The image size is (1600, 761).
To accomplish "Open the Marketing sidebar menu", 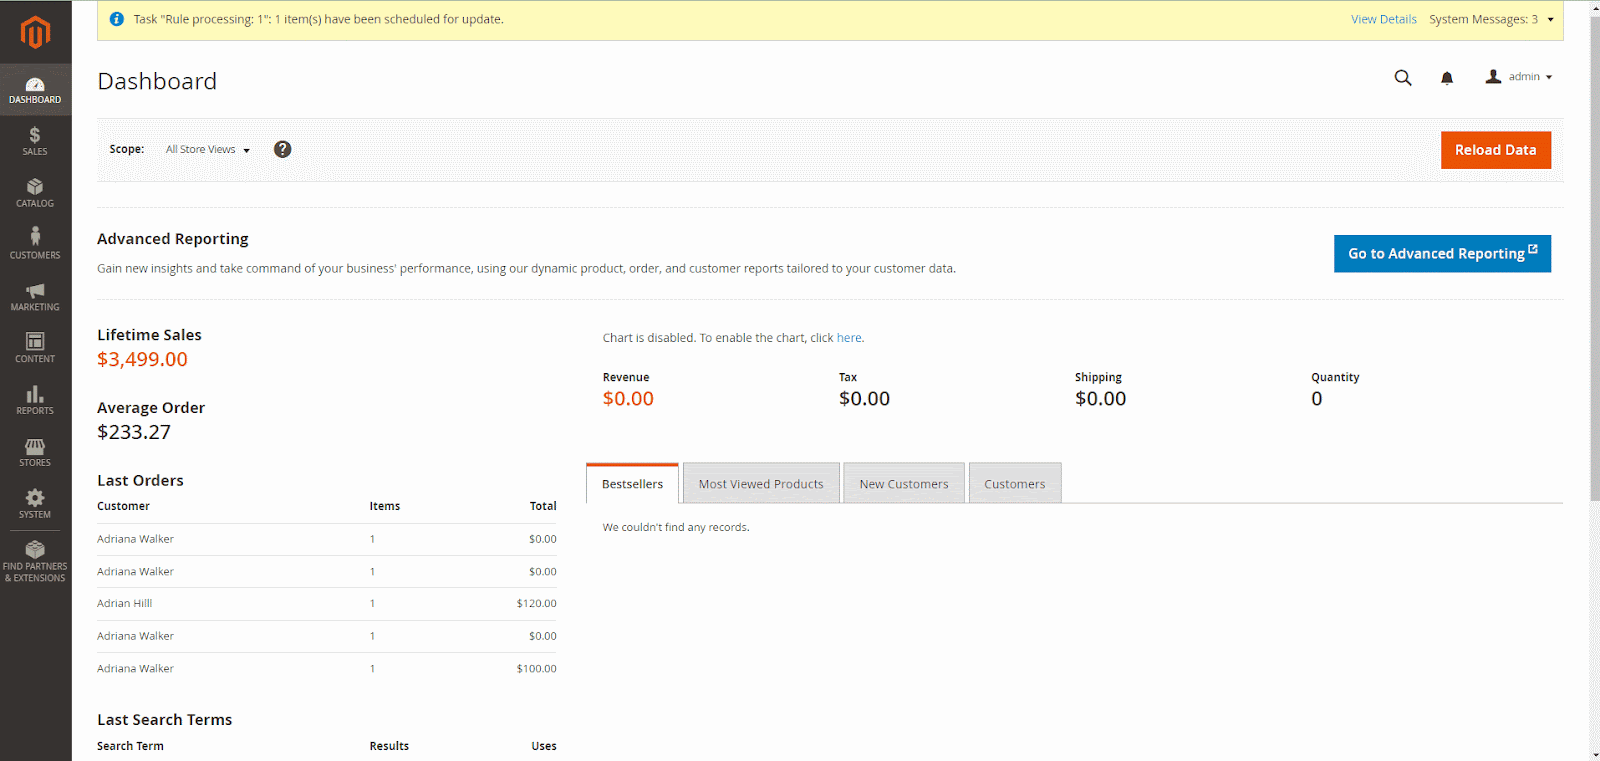I will click(x=35, y=297).
